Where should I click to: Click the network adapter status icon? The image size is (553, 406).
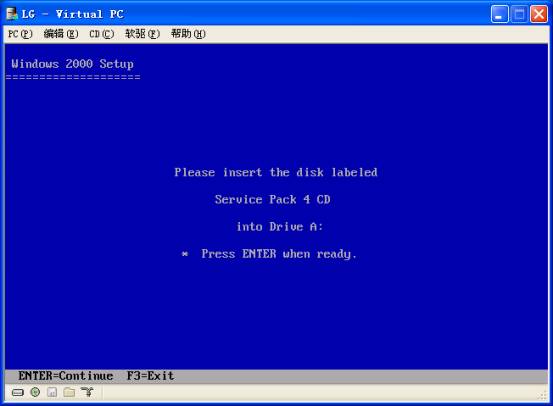[87, 392]
